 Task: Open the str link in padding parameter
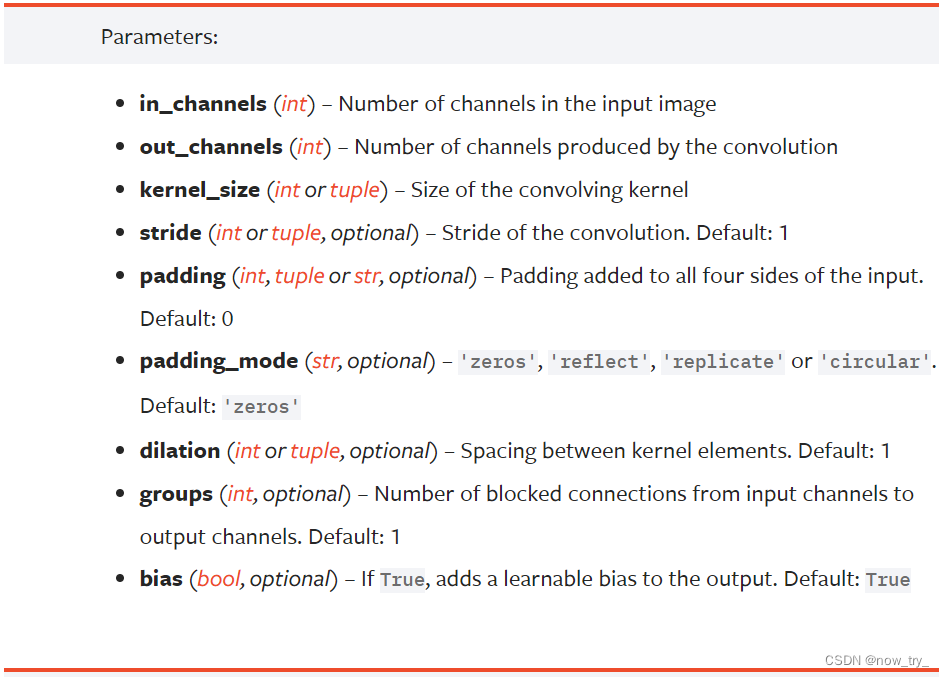coord(367,276)
